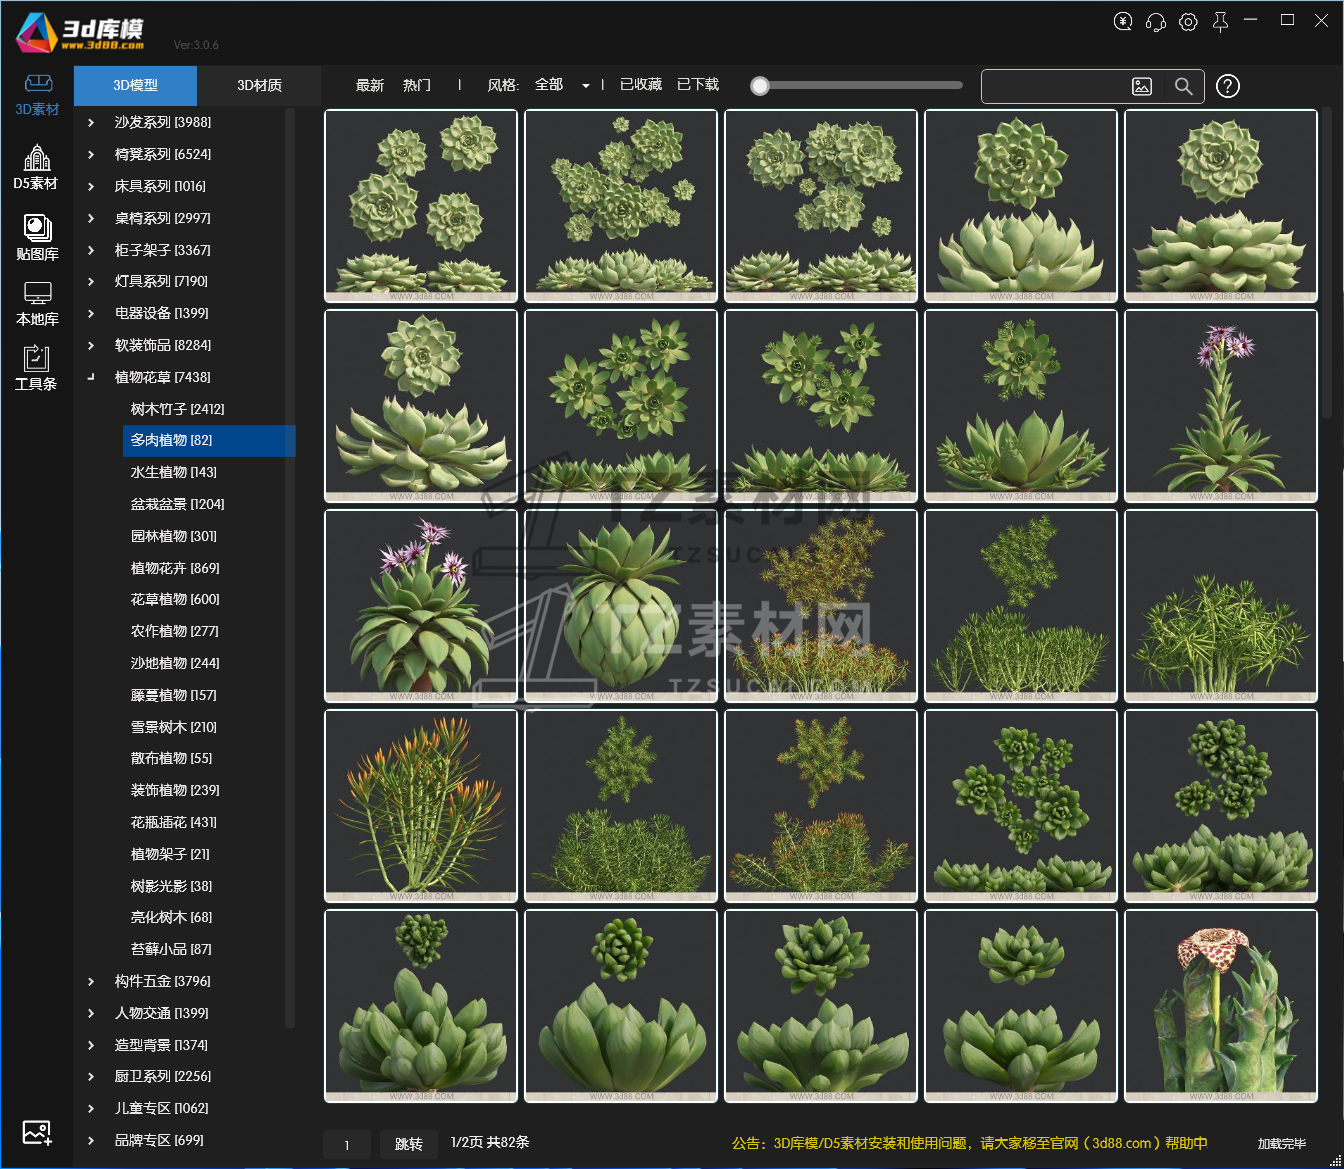Image resolution: width=1344 pixels, height=1169 pixels.
Task: Select 植物花卉 [869] subcategory
Action: point(175,568)
